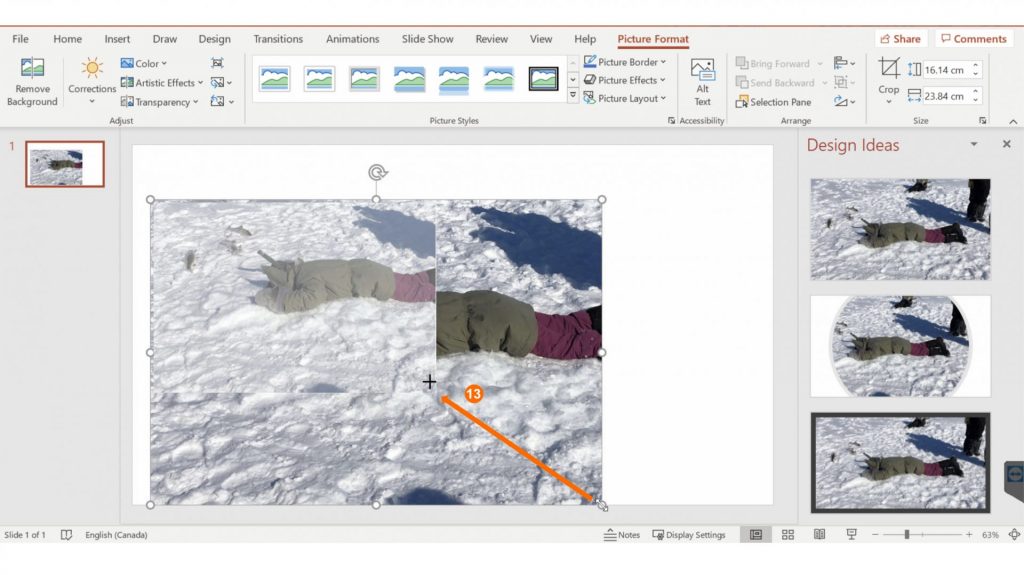Image resolution: width=1024 pixels, height=575 pixels.
Task: Switch to Slide Sorter view
Action: (x=788, y=535)
